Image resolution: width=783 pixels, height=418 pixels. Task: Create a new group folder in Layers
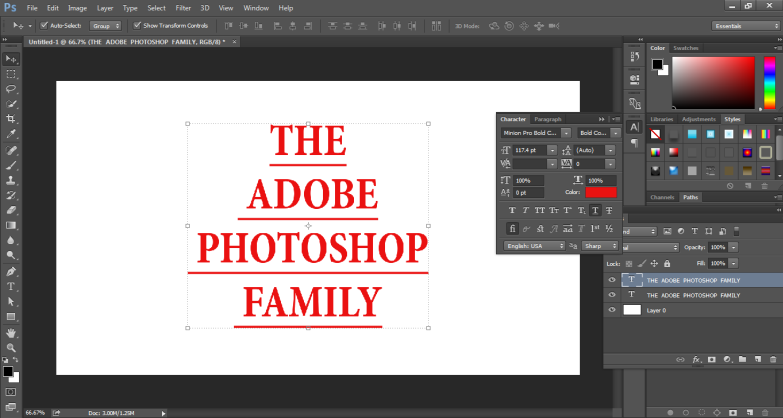[743, 359]
